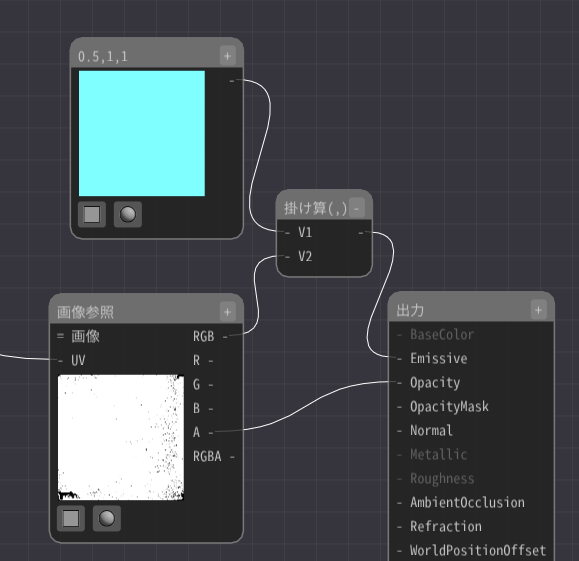Click plus button on 出力 node
Screen dimensions: 579x561
[538, 310]
